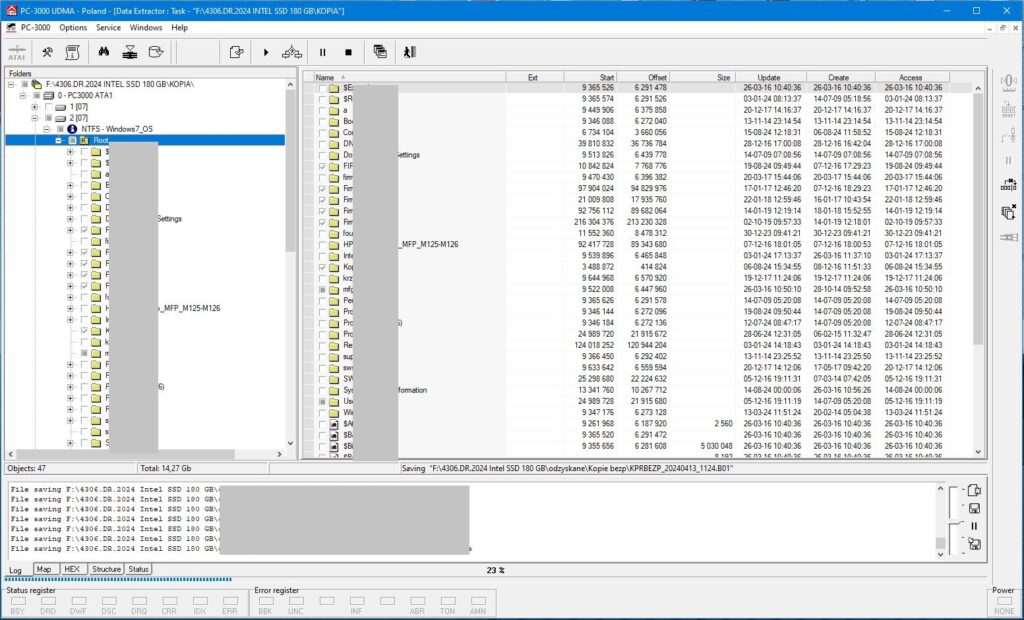Collapse the Root folder node

point(58,140)
